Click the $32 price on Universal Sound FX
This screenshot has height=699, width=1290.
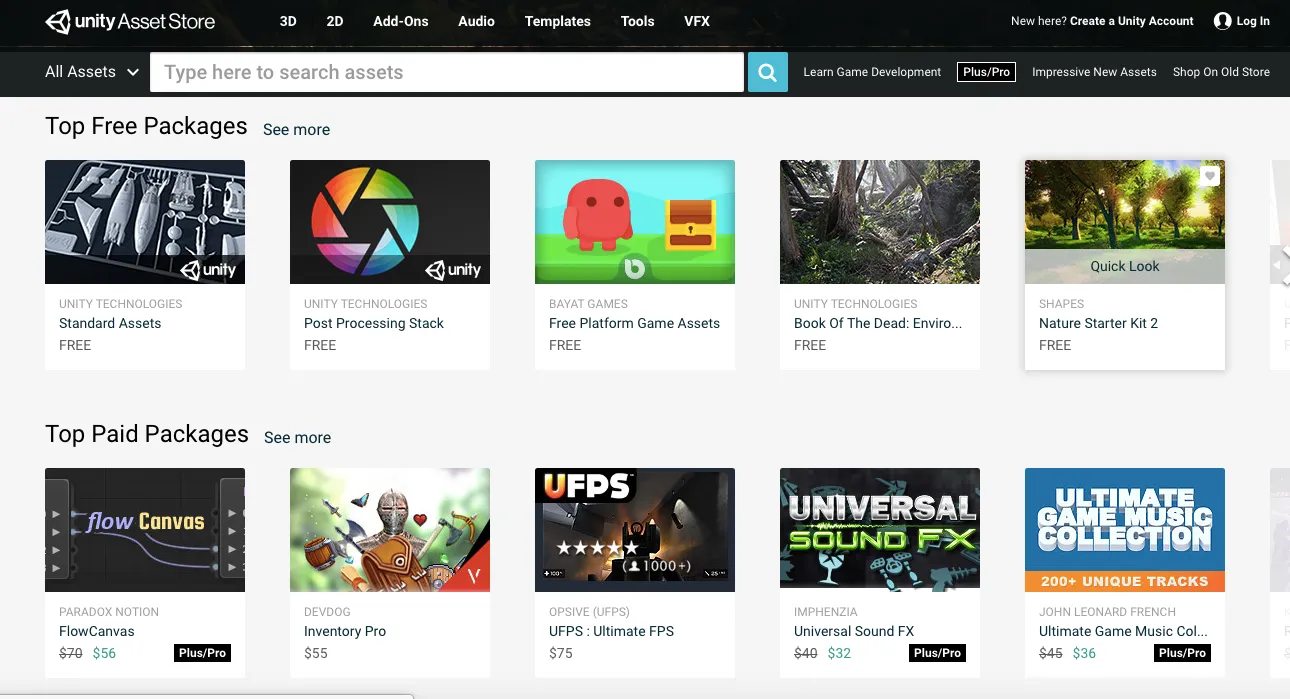839,653
